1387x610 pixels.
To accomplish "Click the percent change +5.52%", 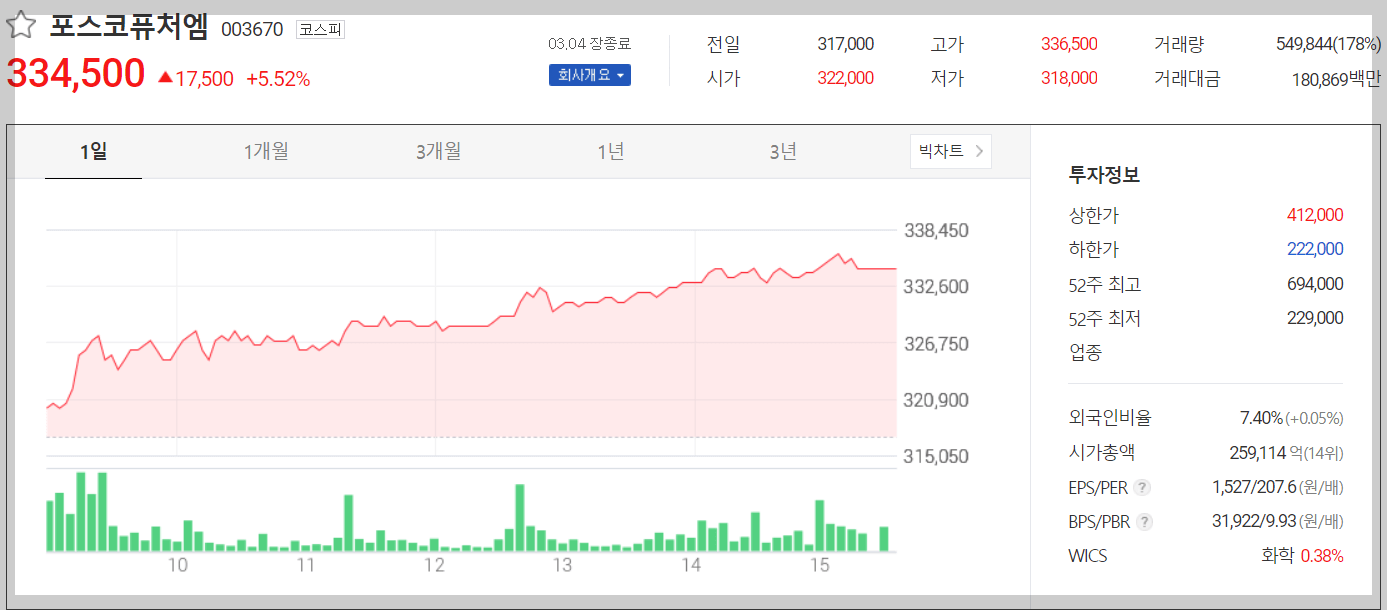I will pos(278,78).
